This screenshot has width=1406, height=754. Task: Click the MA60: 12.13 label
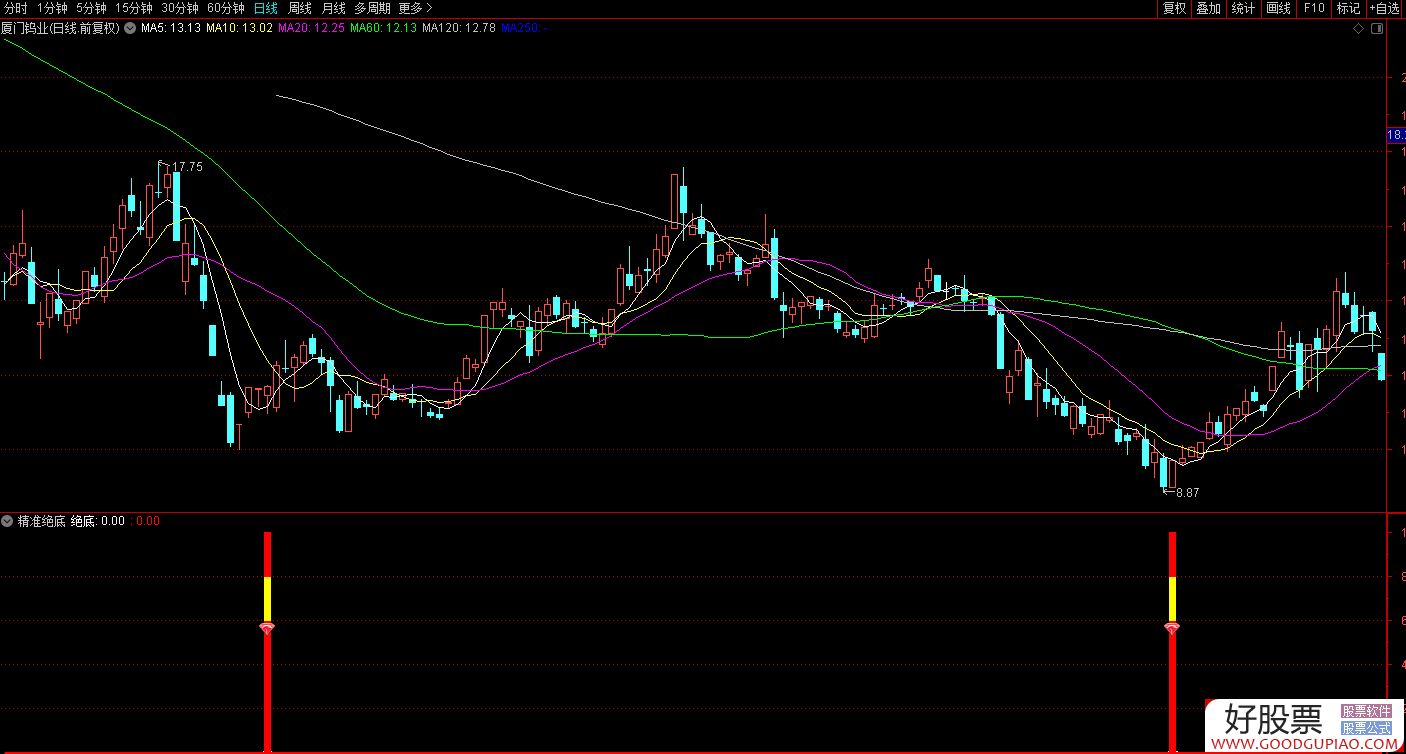point(383,28)
